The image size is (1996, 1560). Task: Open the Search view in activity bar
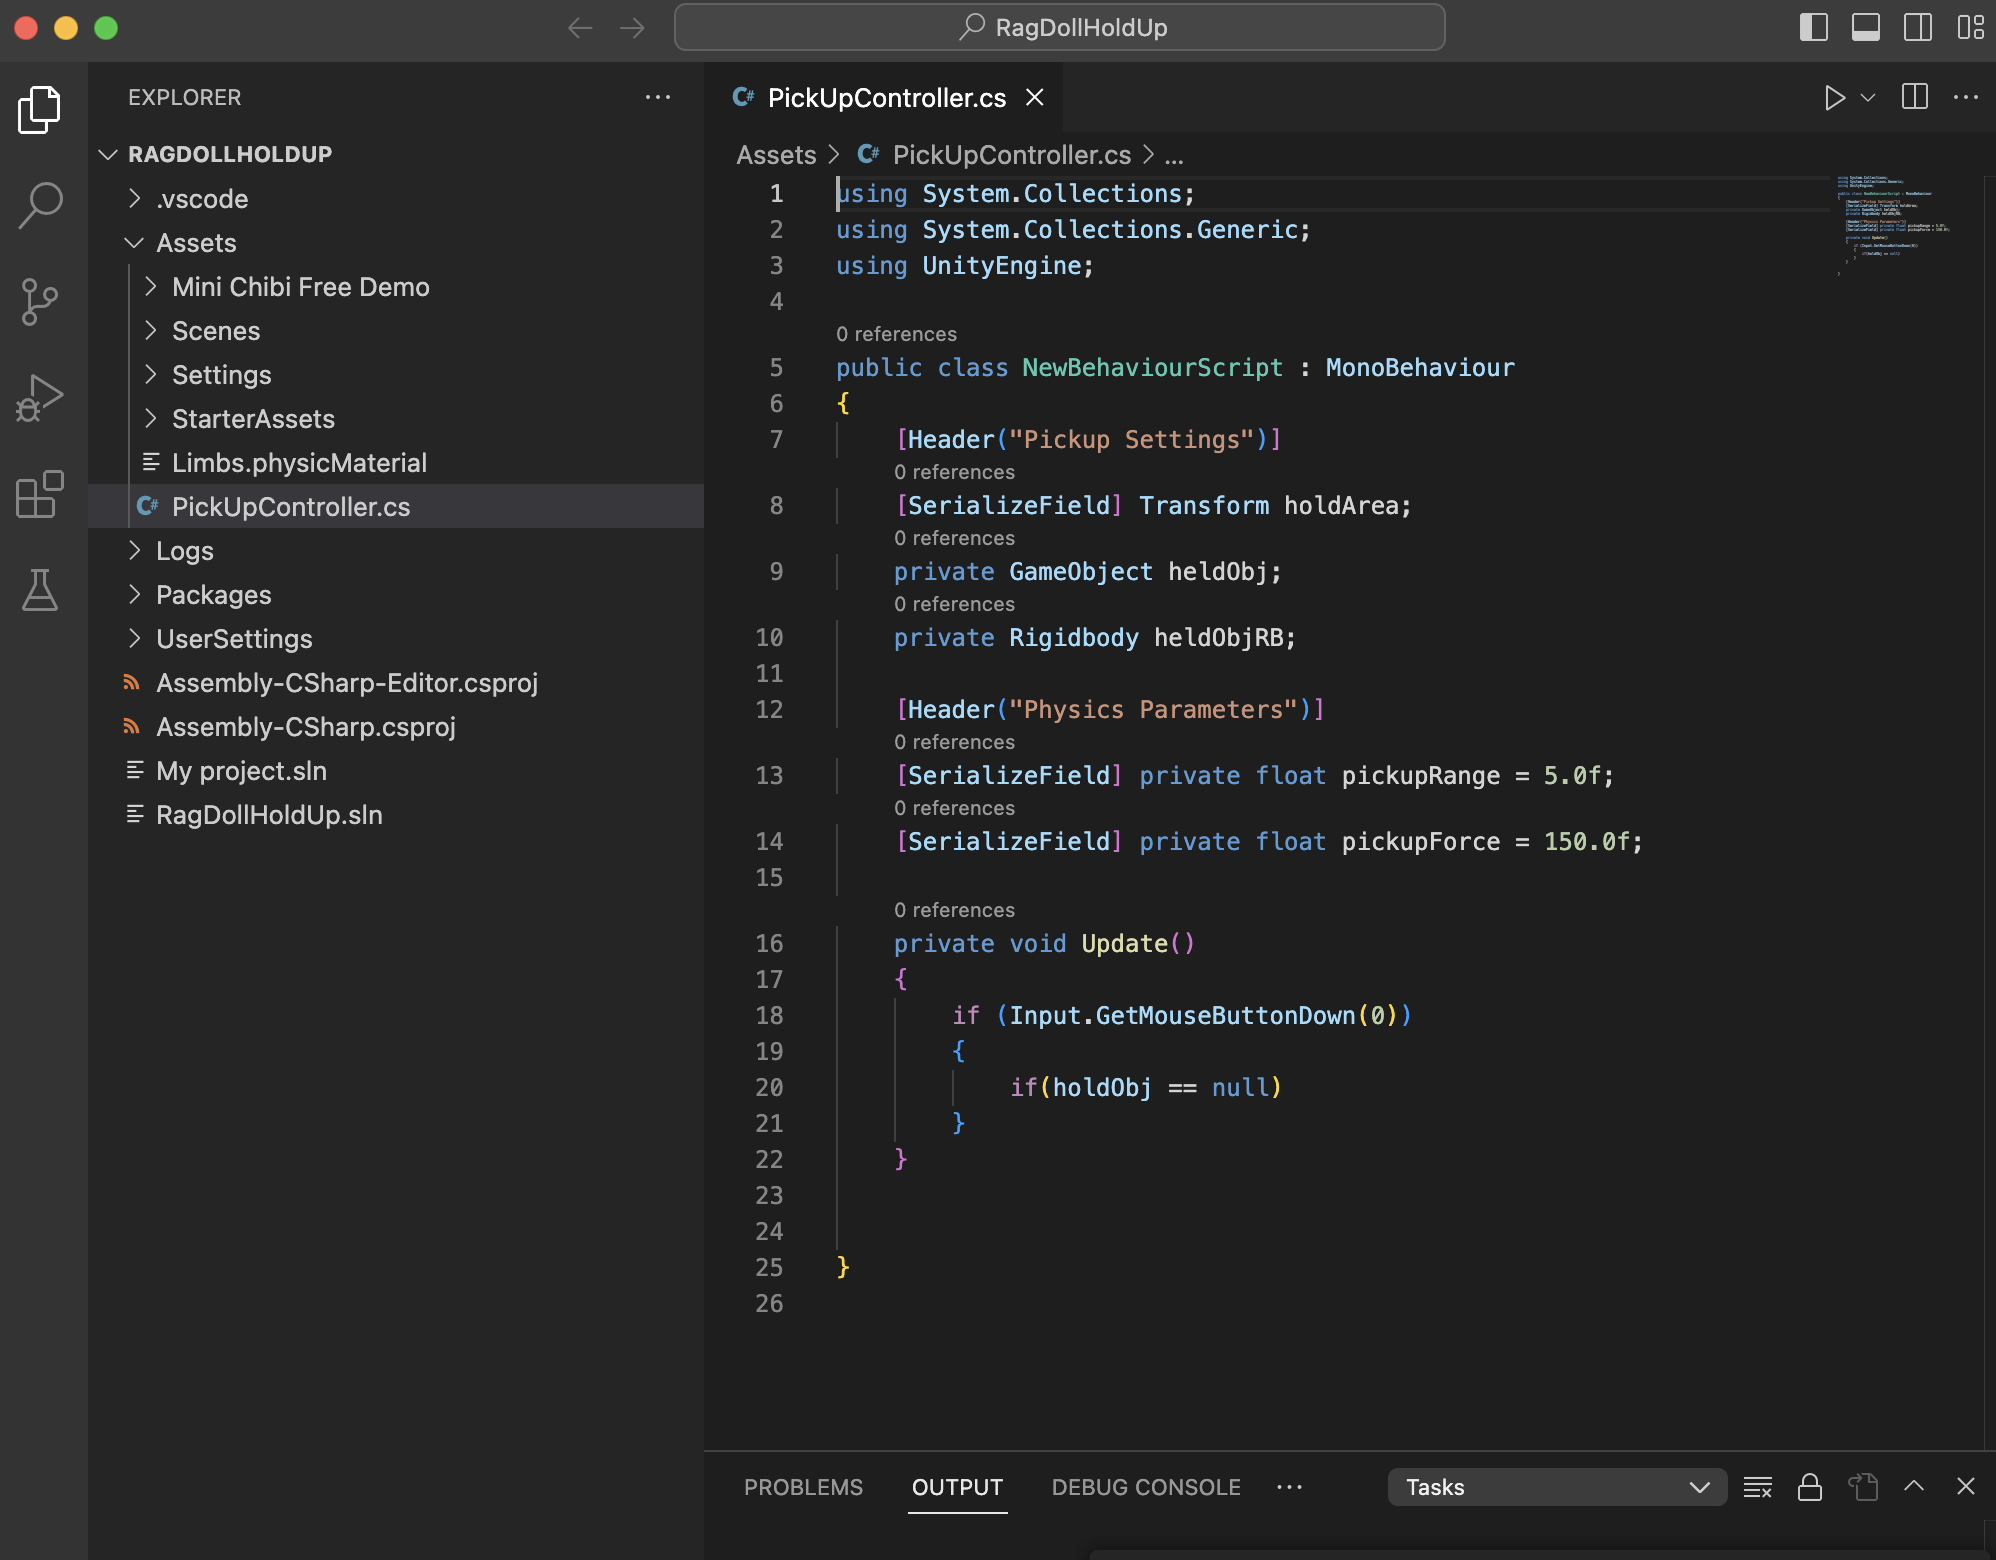click(40, 205)
